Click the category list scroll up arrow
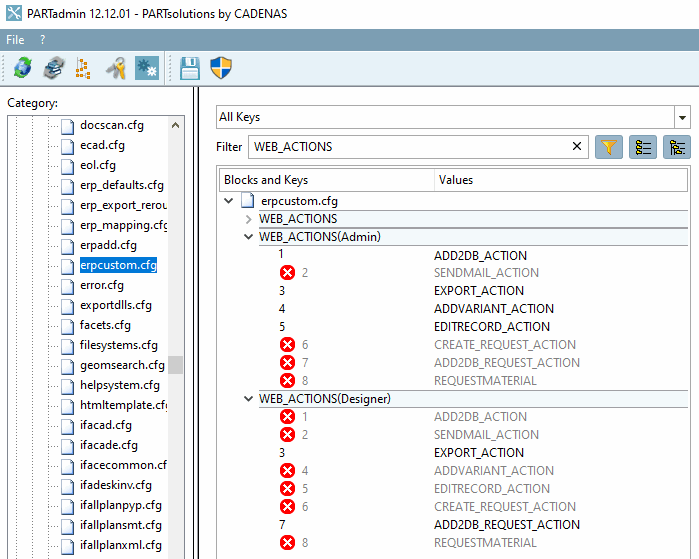699x559 pixels. (x=176, y=126)
